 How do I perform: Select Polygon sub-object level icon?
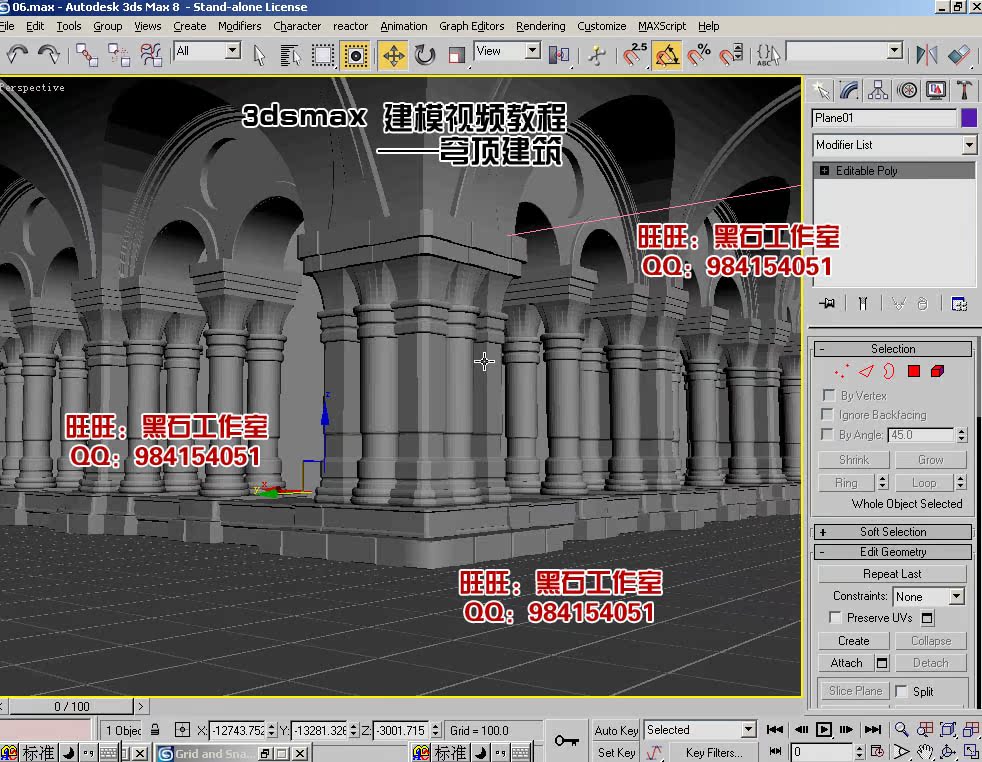click(x=913, y=372)
